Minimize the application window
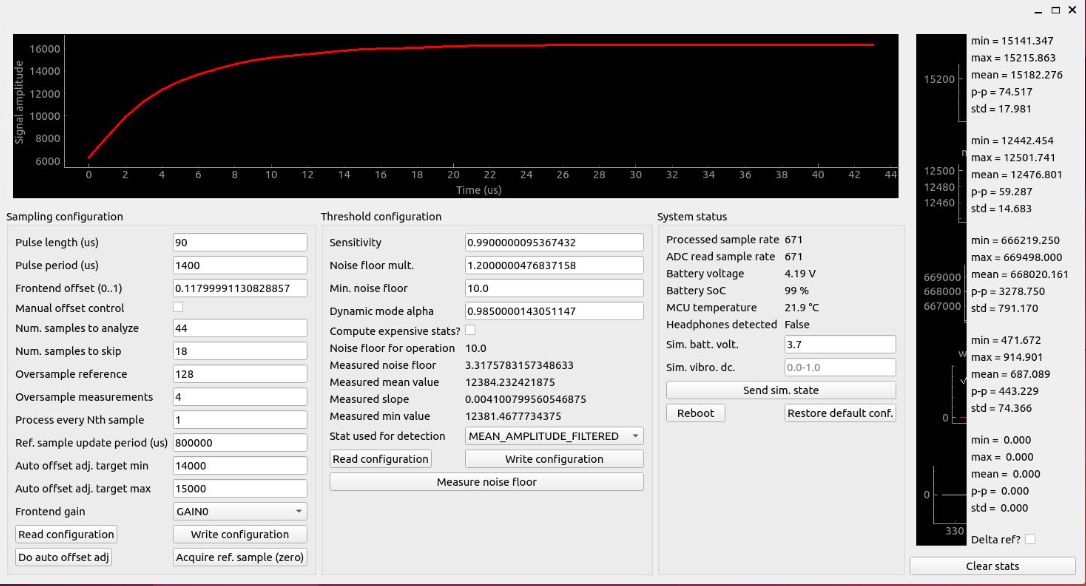The width and height of the screenshot is (1086, 586). [x=1038, y=11]
